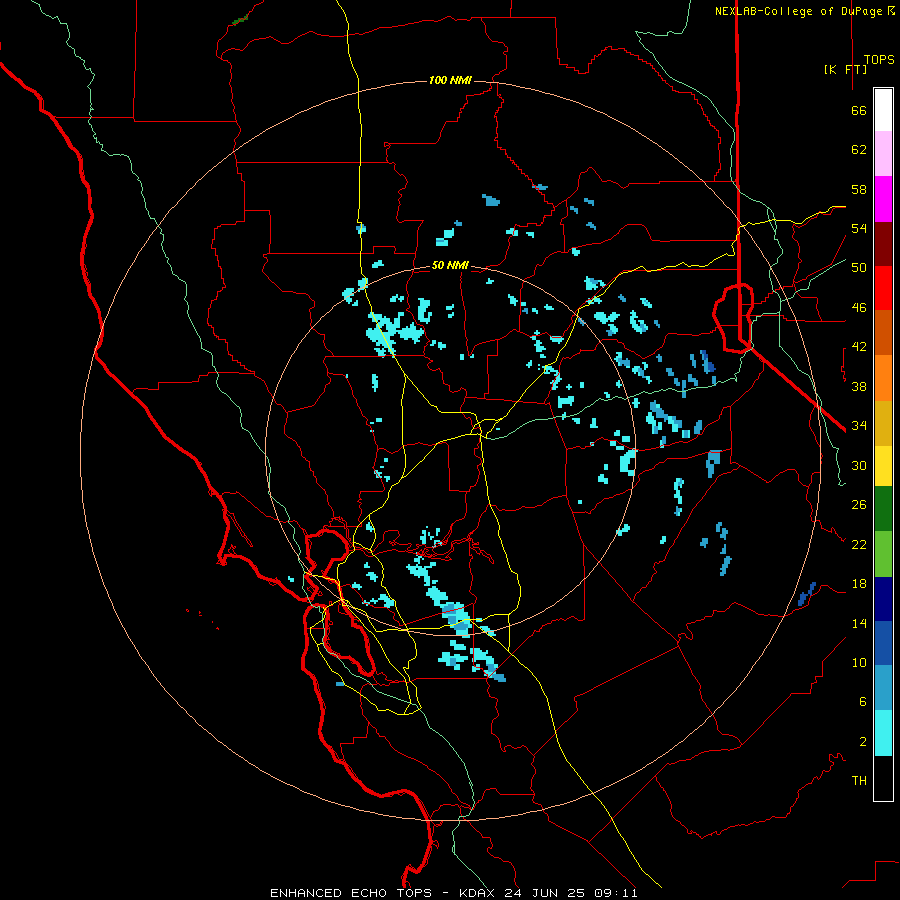This screenshot has width=900, height=900.
Task: Select the legend value 50
Action: pos(859,268)
